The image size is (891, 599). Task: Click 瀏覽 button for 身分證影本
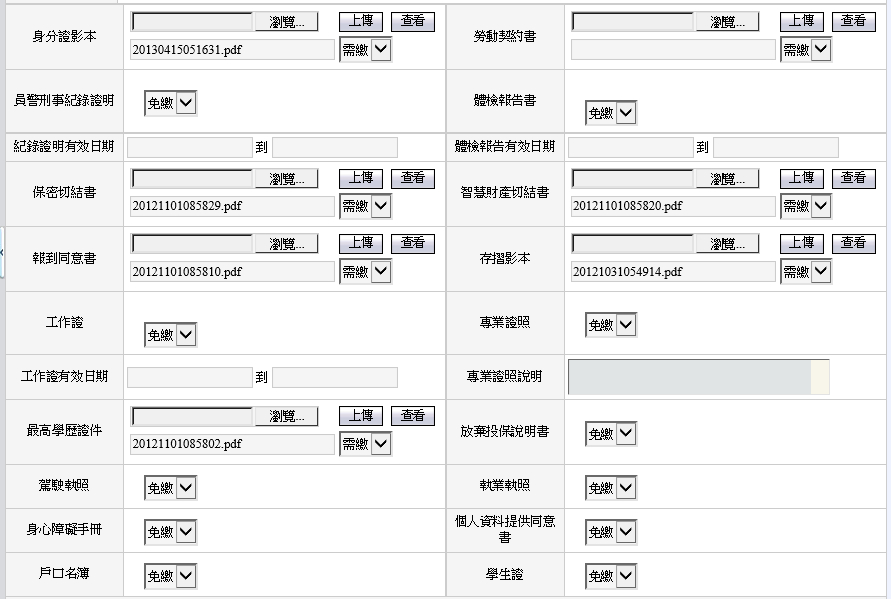tap(286, 22)
